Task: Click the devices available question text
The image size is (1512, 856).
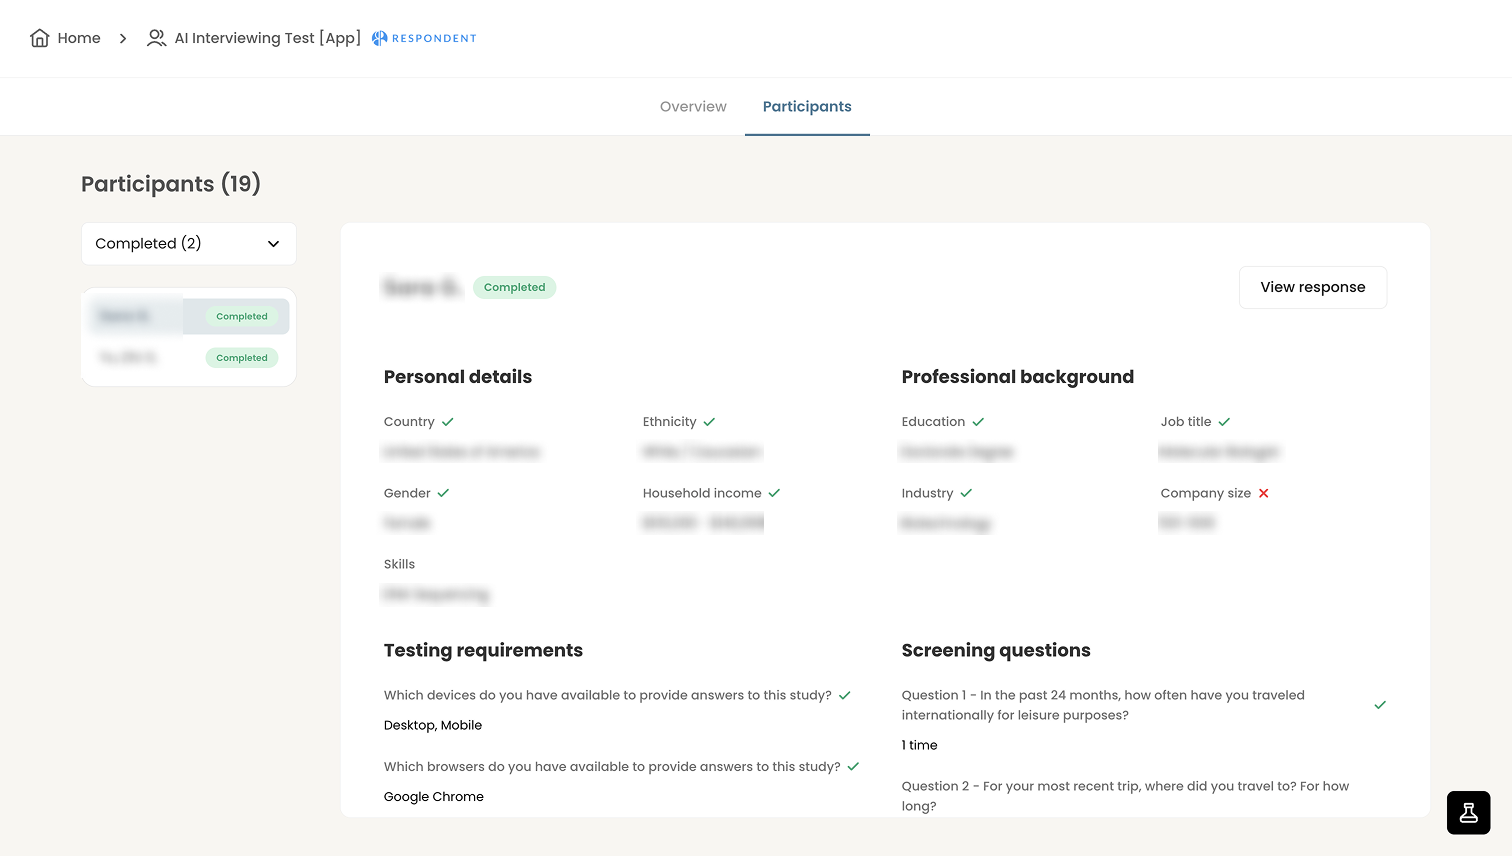Action: pos(608,695)
